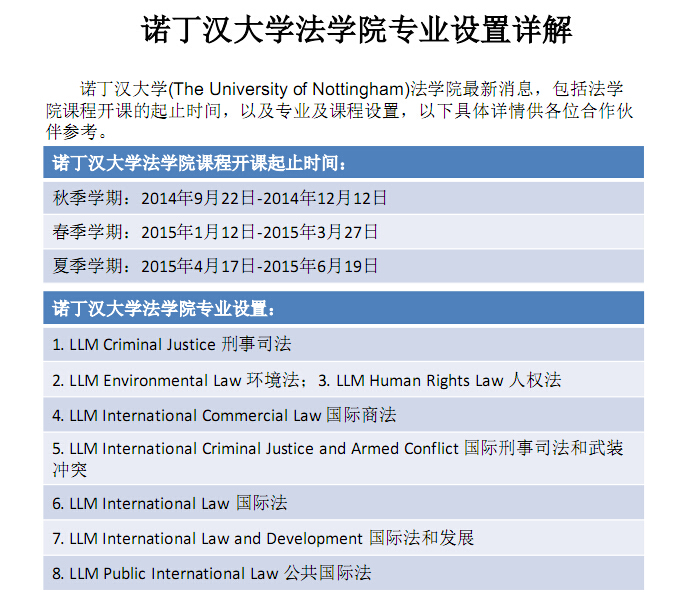
Task: Click the end date 2015年6月19日
Action: pos(320,266)
